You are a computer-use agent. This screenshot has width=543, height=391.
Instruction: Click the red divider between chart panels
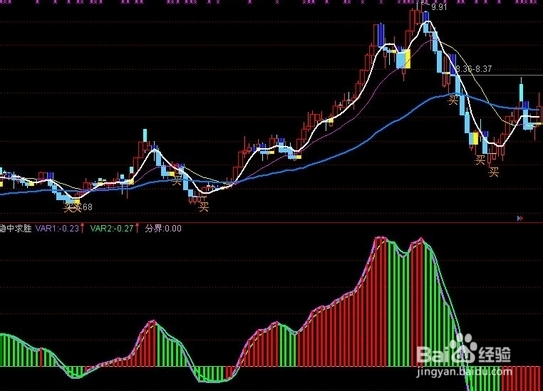coord(272,222)
